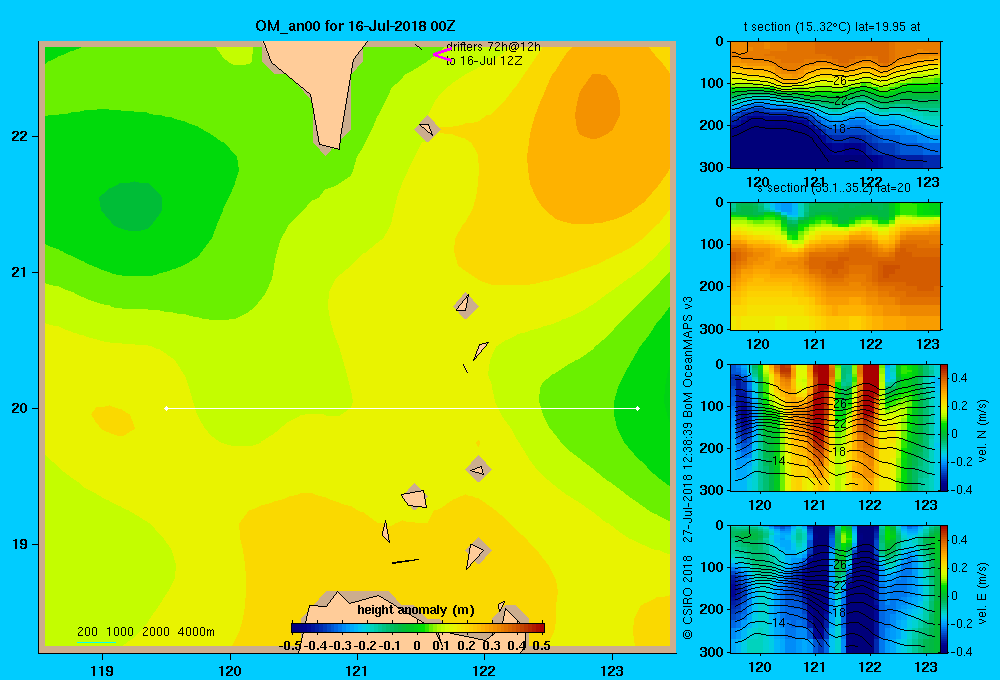1000x680 pixels.
Task: Click the dark green low anomaly near 119.2E 21.5N
Action: 131,205
